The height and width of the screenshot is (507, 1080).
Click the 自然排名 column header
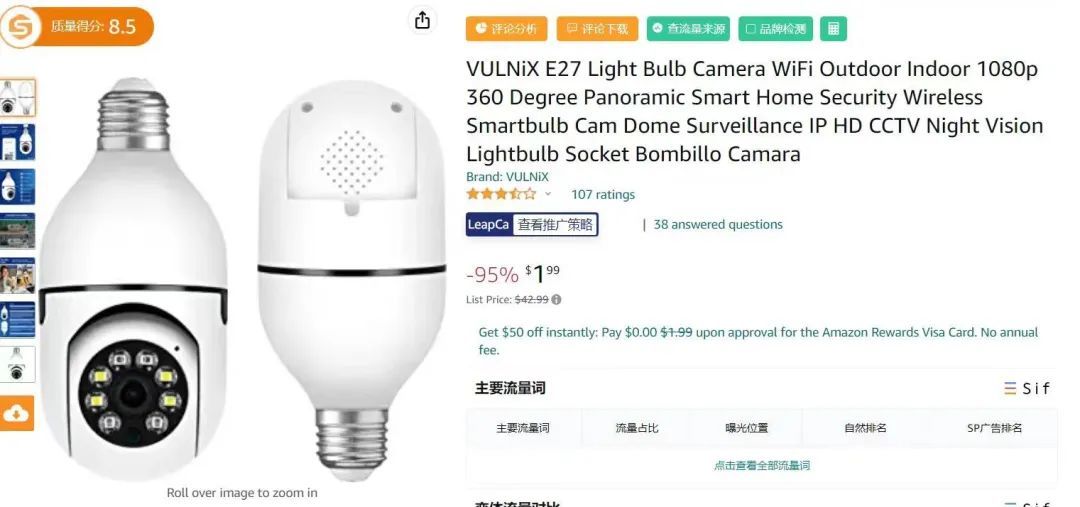pyautogui.click(x=865, y=428)
